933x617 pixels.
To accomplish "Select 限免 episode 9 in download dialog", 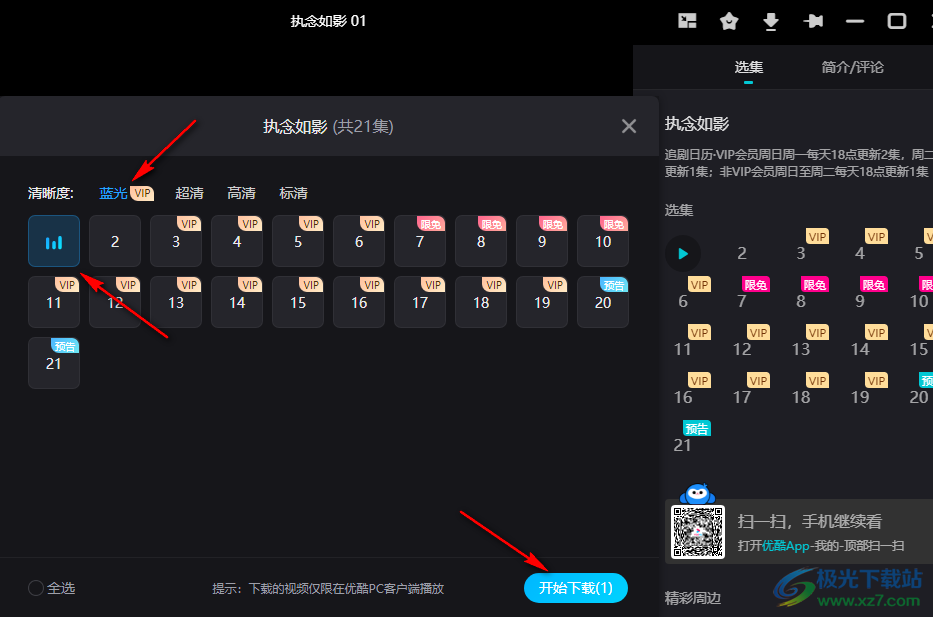I will click(541, 241).
